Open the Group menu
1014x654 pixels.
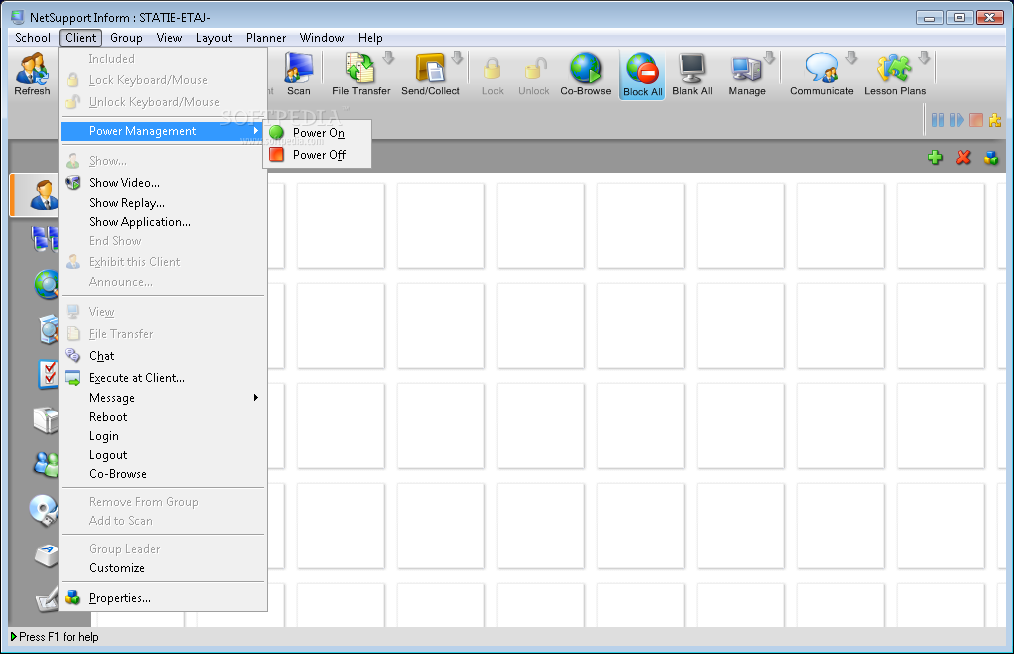pyautogui.click(x=126, y=38)
